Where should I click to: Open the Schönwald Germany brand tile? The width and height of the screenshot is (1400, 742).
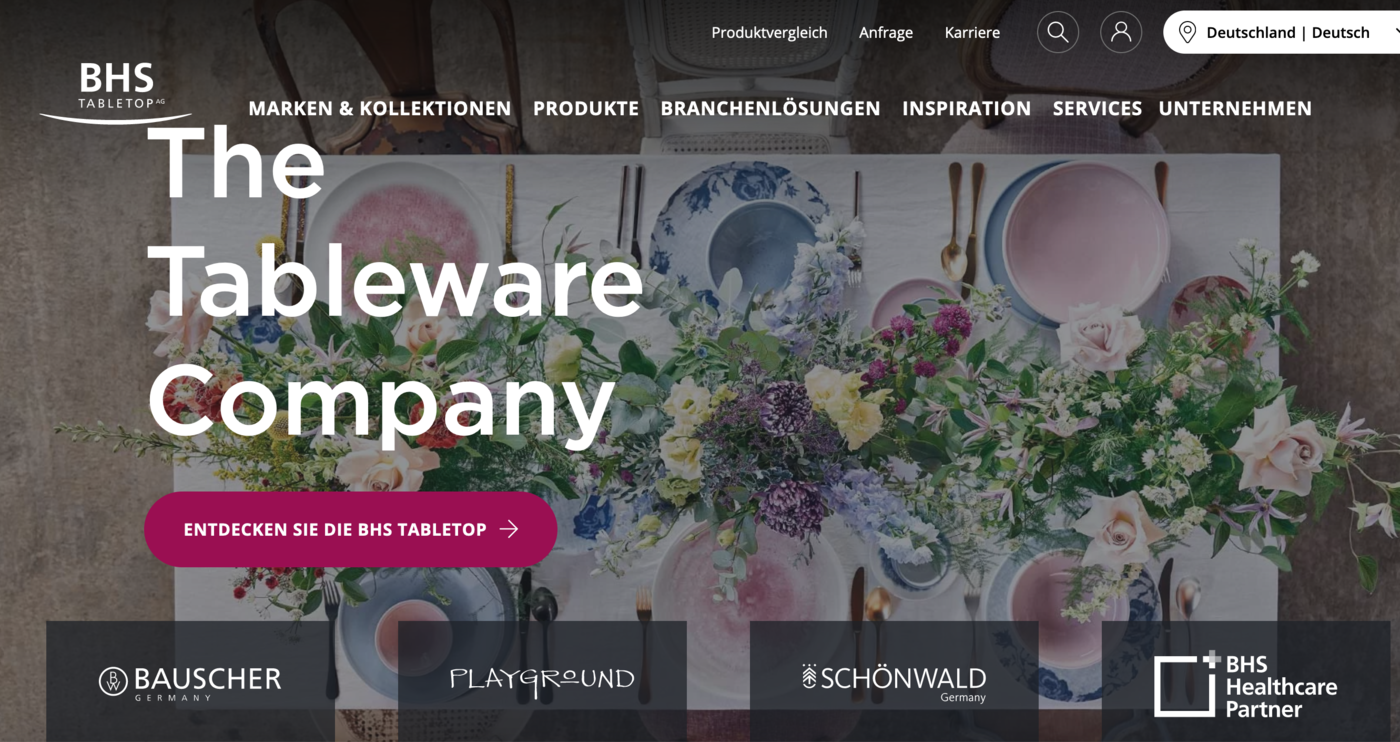[894, 681]
